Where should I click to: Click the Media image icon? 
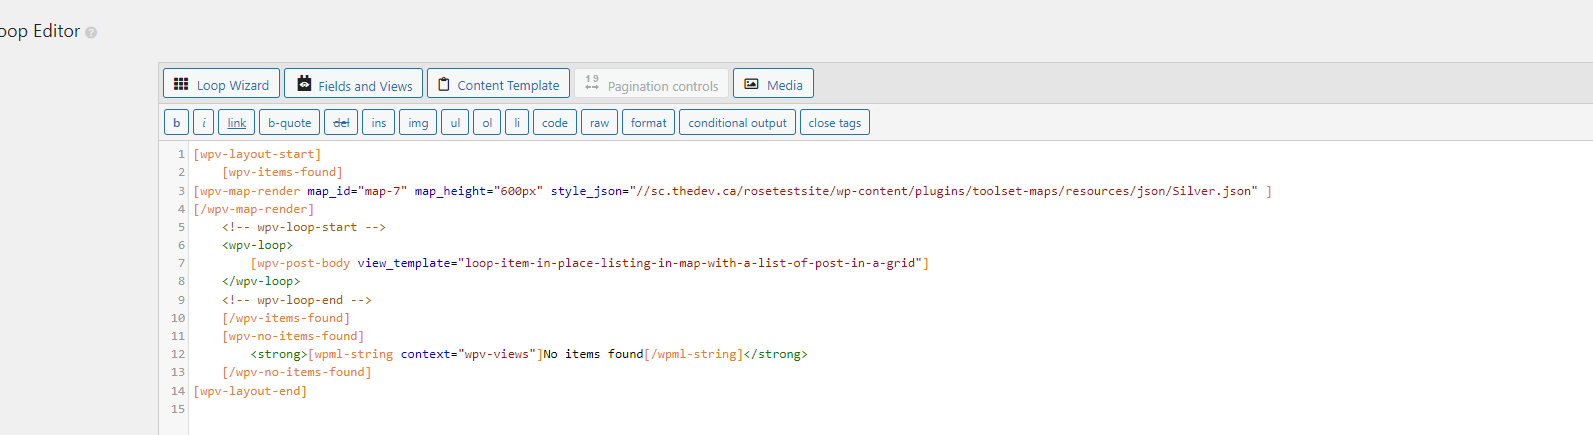coord(751,84)
